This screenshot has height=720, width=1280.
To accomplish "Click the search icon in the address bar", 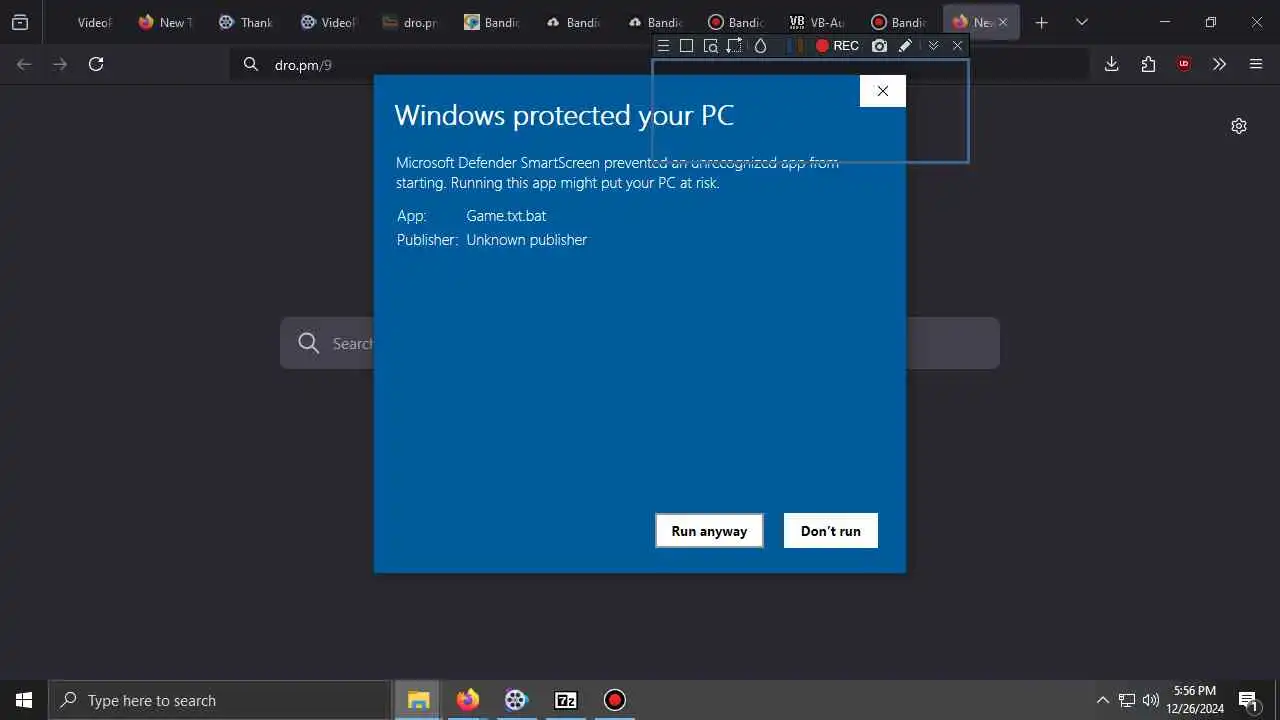I will [x=251, y=64].
